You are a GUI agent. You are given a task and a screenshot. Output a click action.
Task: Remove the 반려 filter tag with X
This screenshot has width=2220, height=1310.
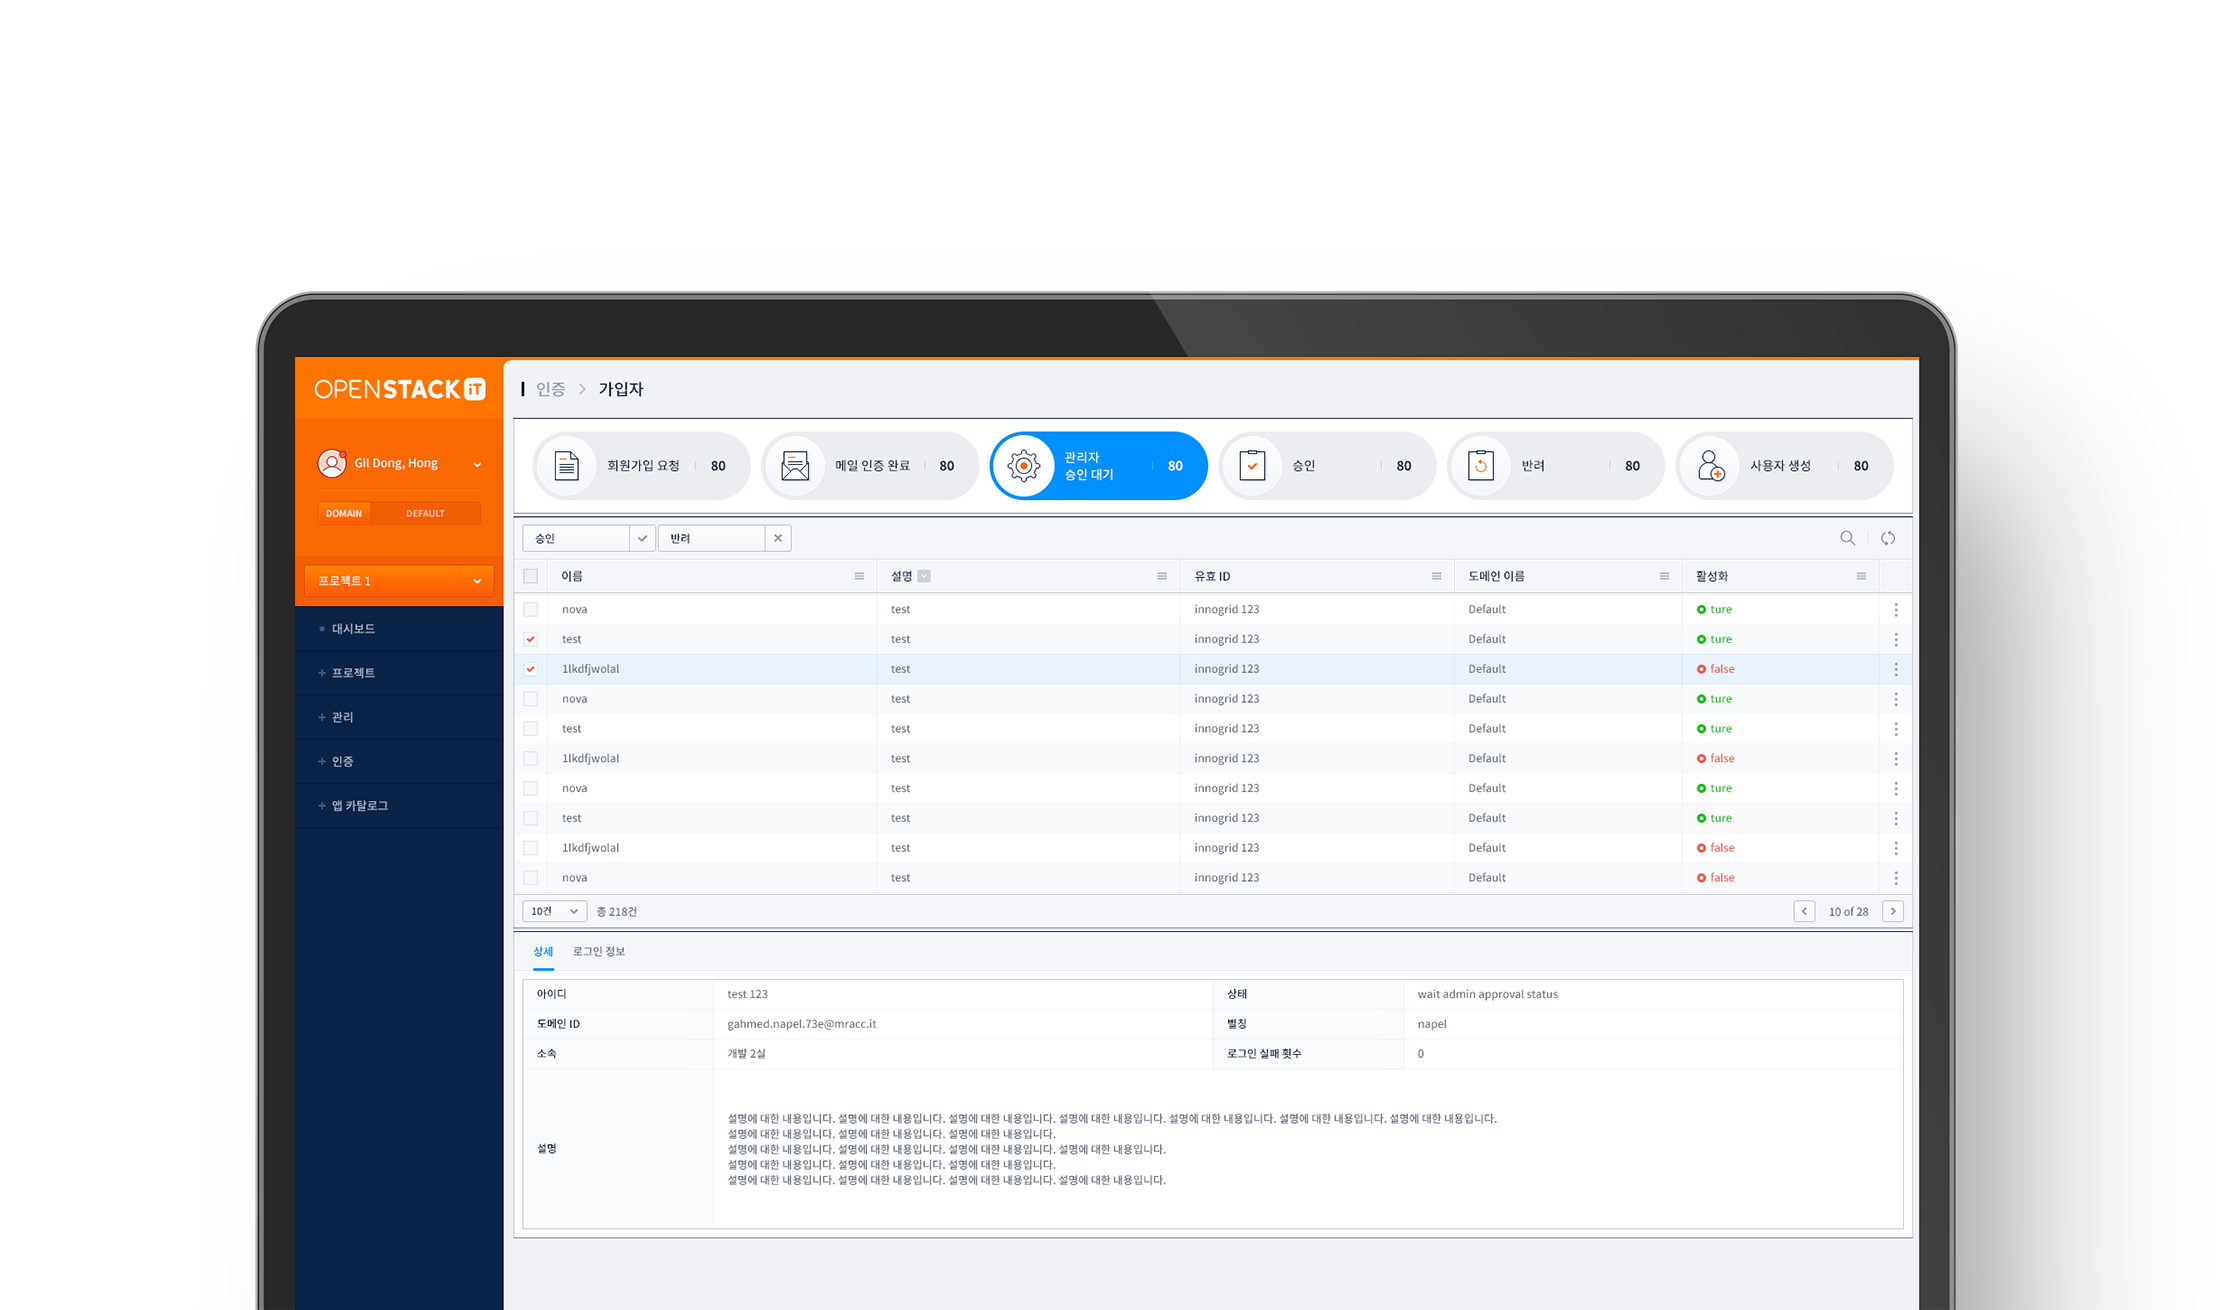click(x=778, y=538)
